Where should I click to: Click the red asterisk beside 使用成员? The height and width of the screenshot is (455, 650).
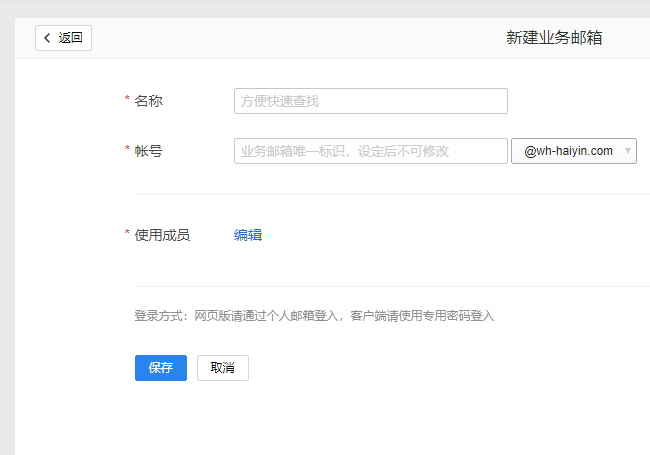(x=127, y=234)
